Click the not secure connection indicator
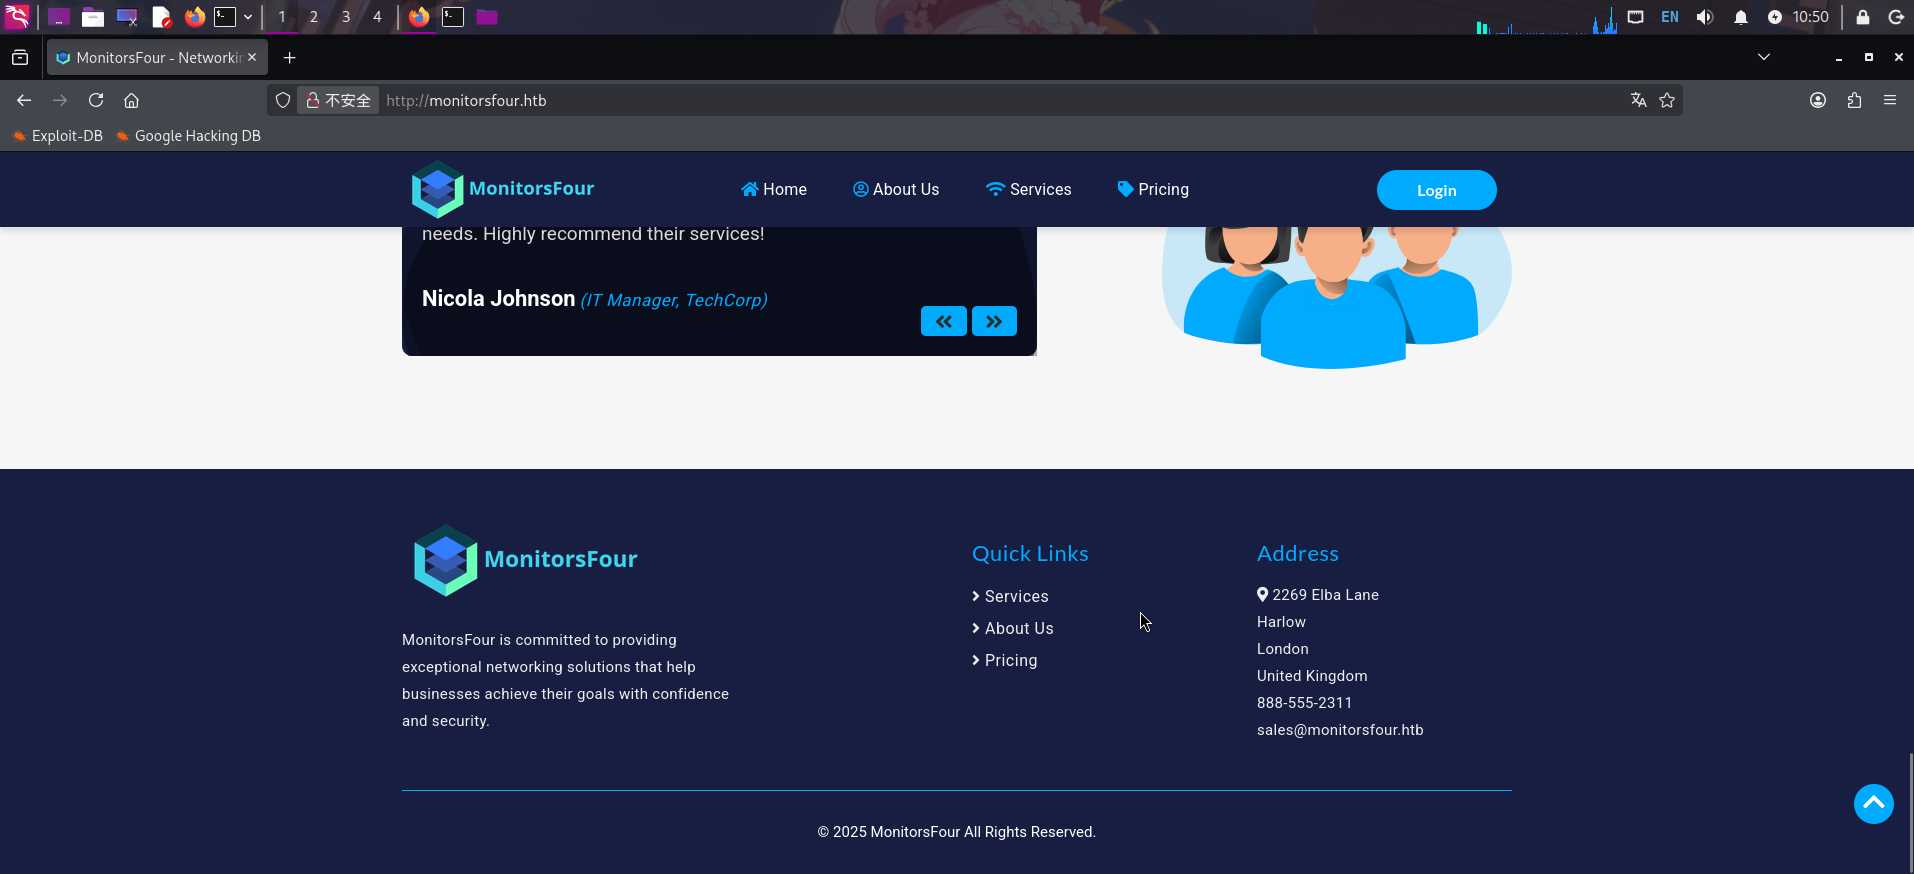 coord(338,100)
